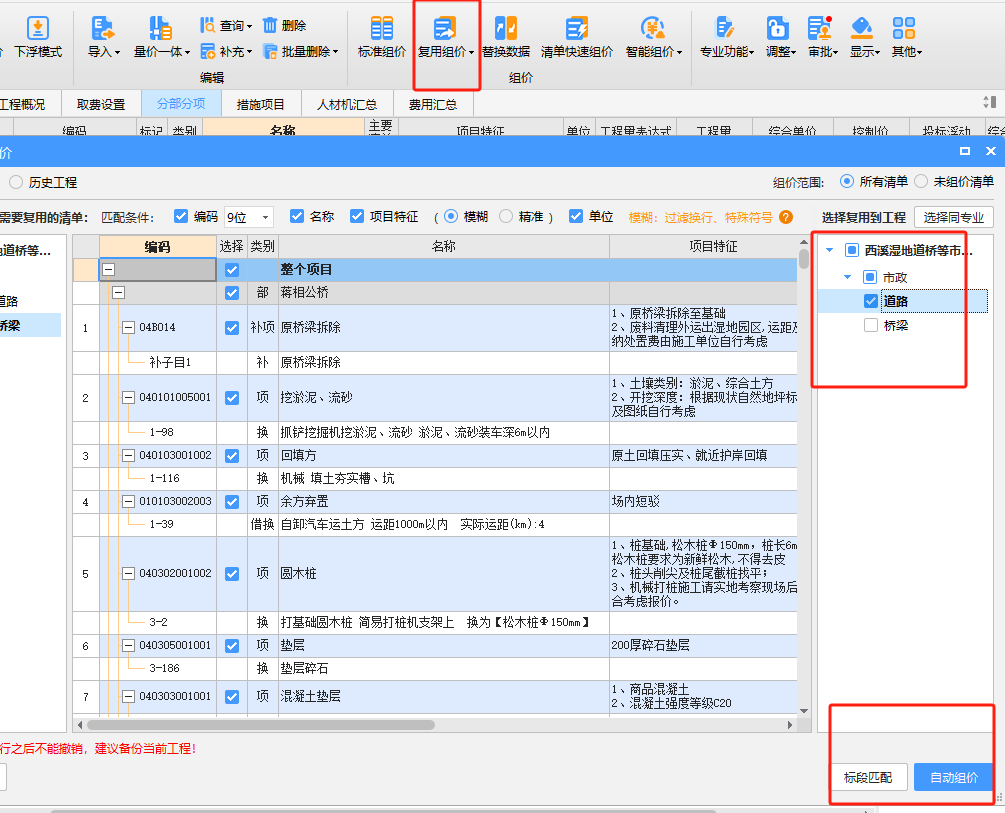This screenshot has width=1005, height=813.
Task: Click the 量价一体 icon
Action: [x=160, y=29]
